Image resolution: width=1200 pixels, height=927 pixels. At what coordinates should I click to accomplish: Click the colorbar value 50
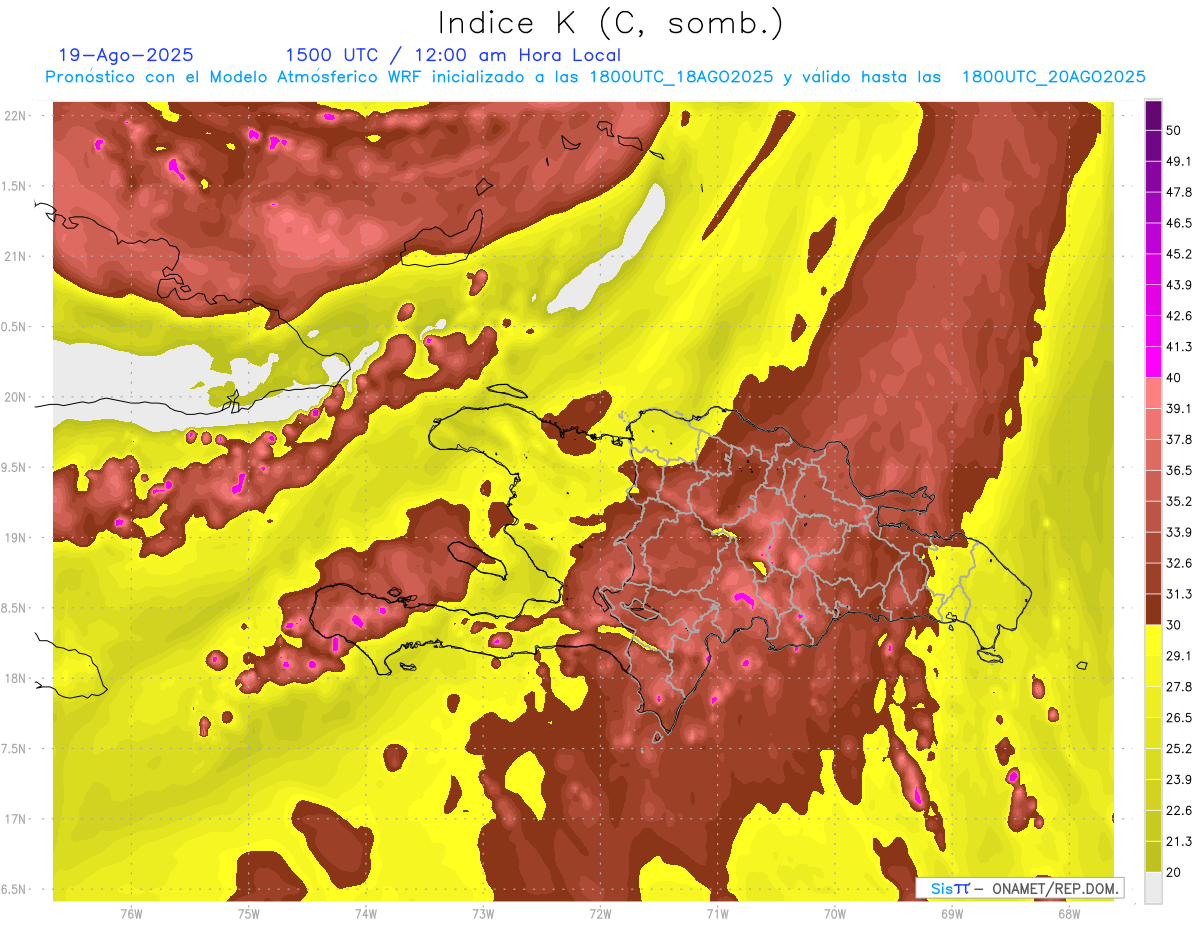tap(1174, 130)
